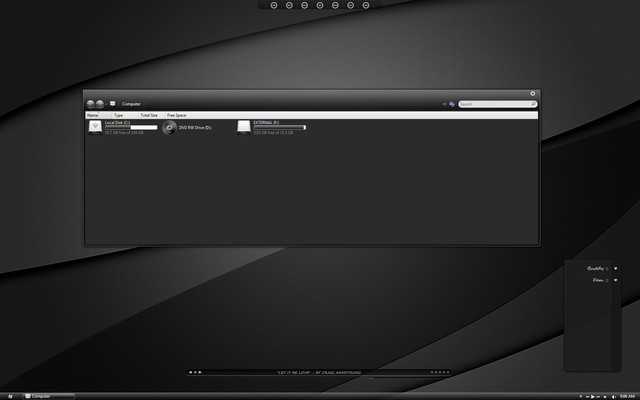Screen dimensions: 640x400
Task: Refresh the Computer window
Action: coord(452,104)
